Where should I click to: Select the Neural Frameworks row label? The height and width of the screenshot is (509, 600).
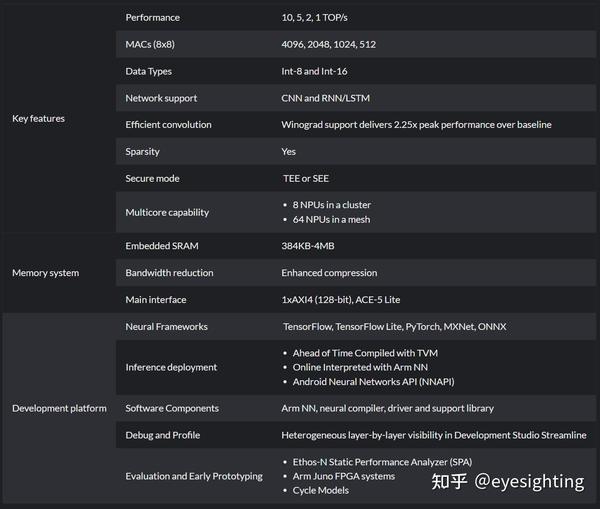tap(167, 327)
